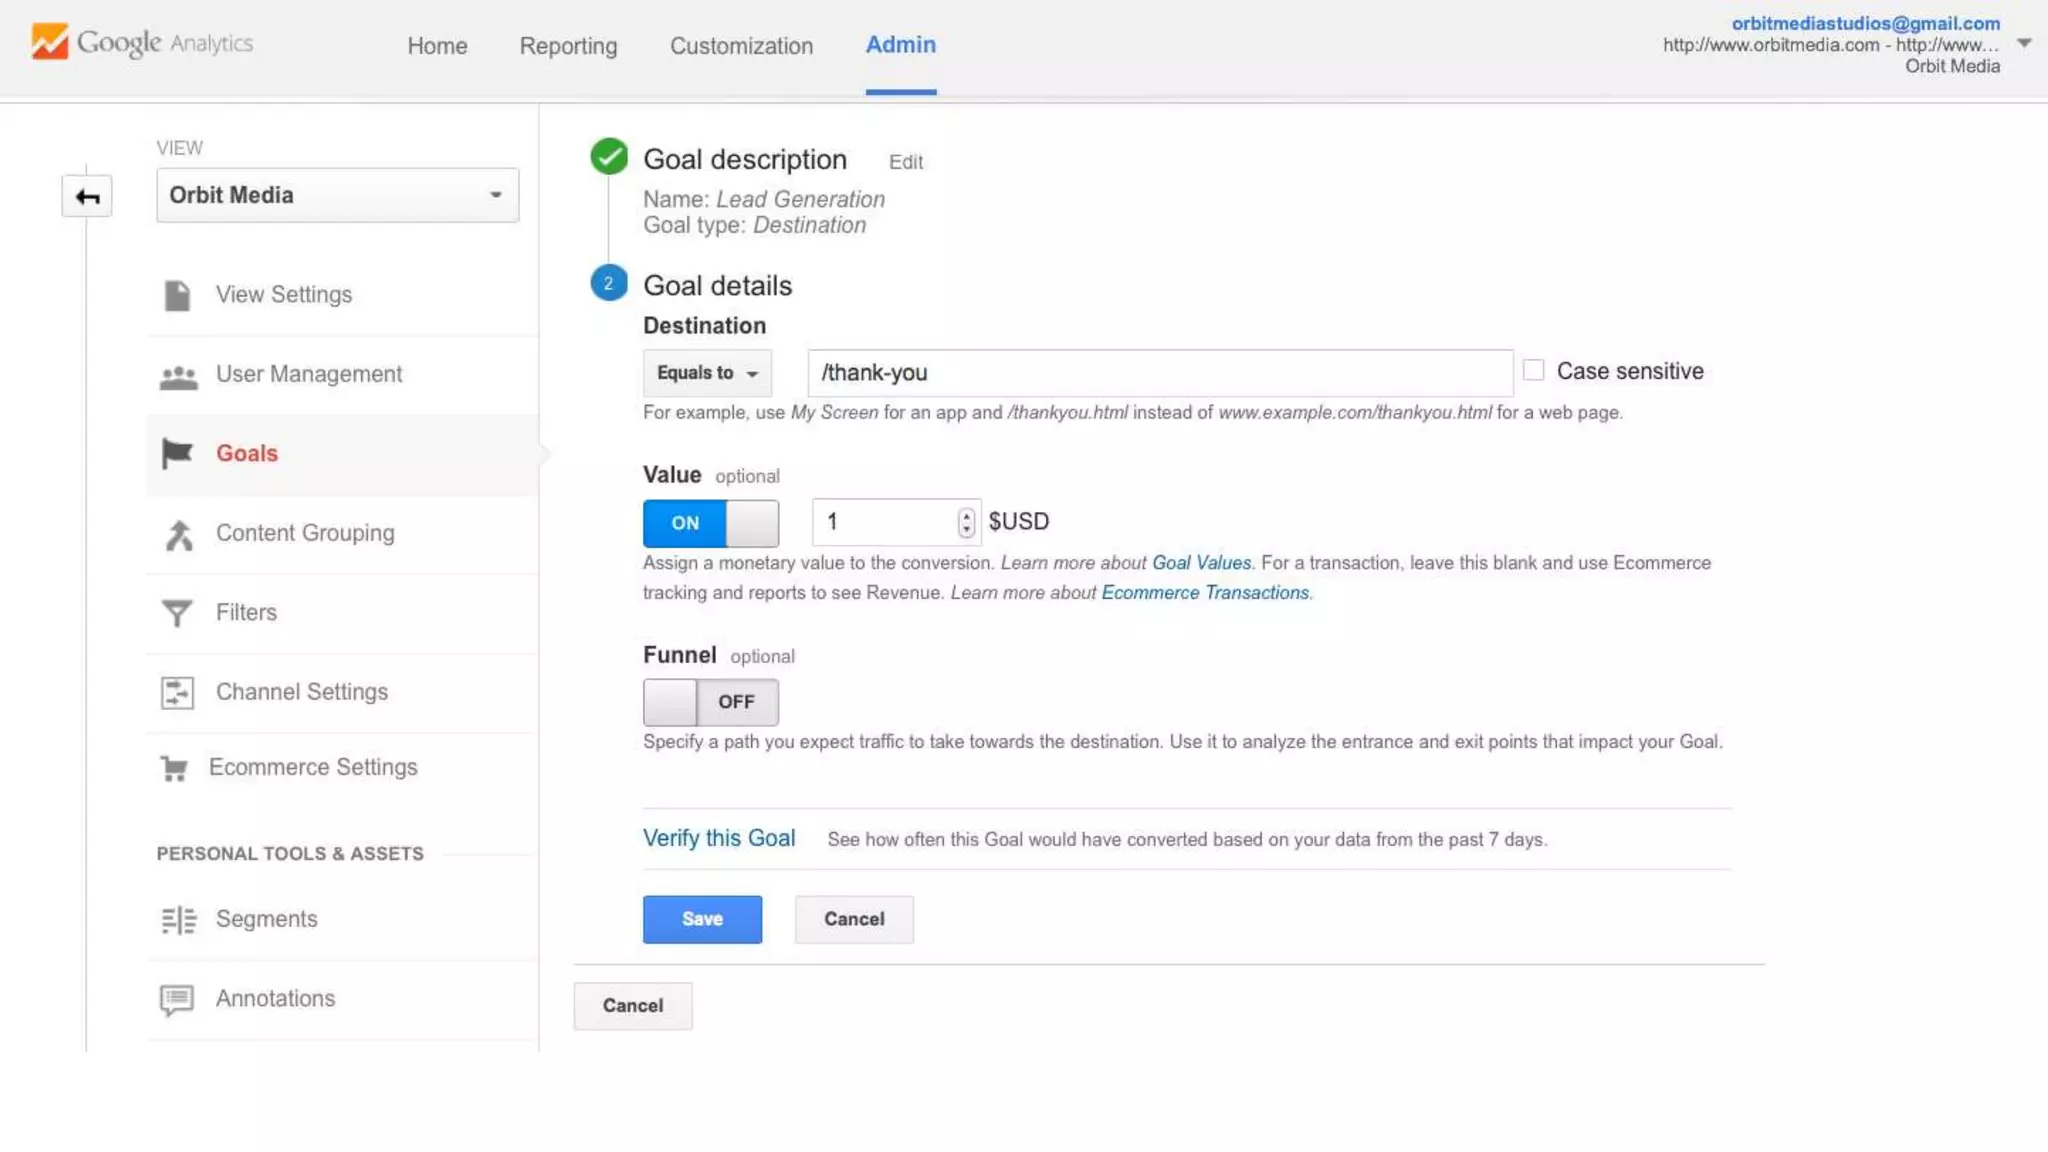The height and width of the screenshot is (1152, 2048).
Task: Click the Filters funnel icon
Action: point(177,613)
